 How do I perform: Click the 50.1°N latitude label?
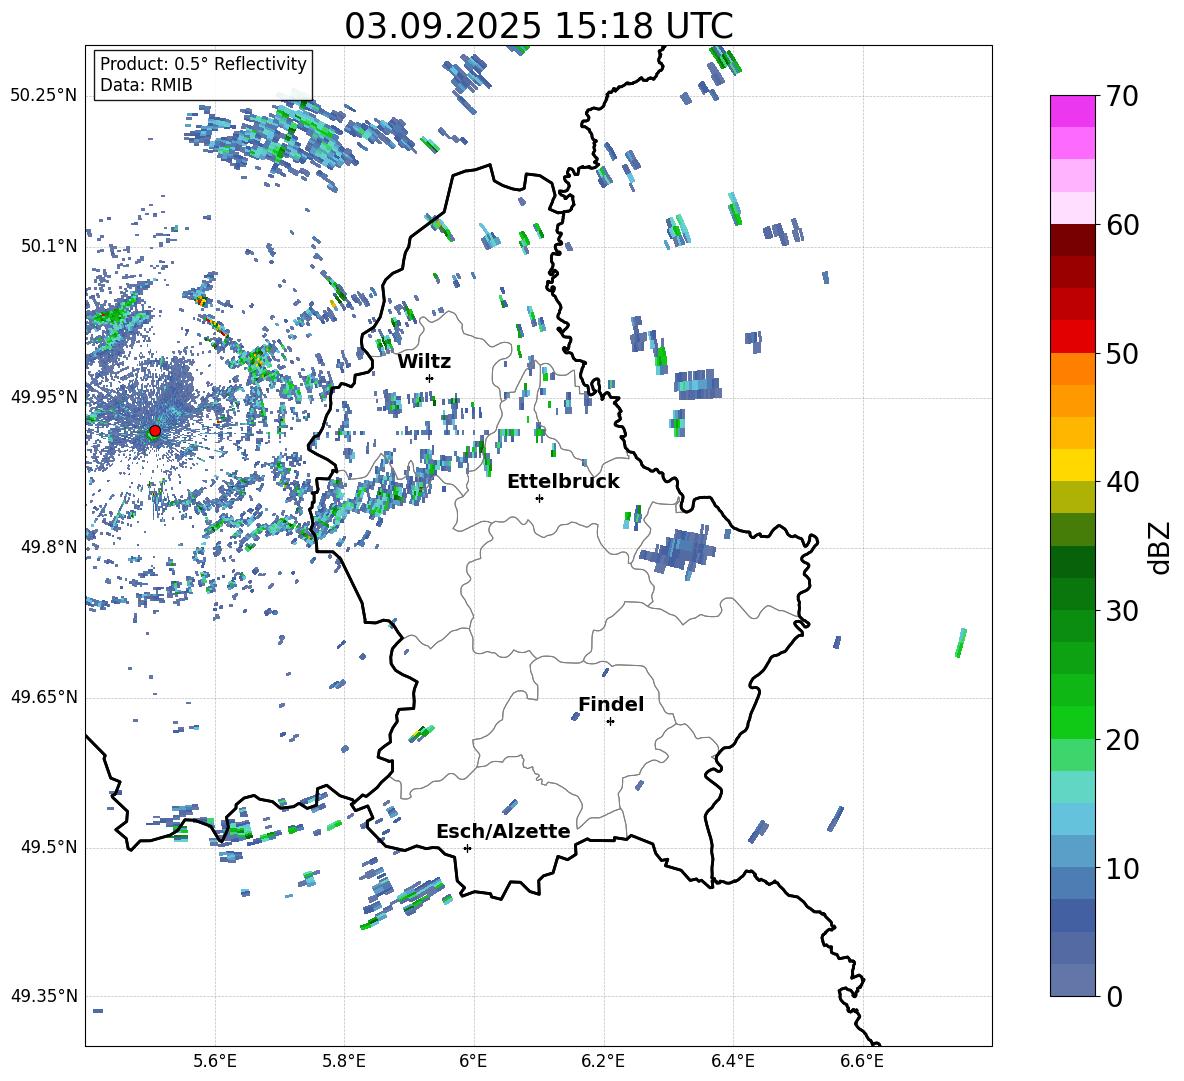[49, 246]
